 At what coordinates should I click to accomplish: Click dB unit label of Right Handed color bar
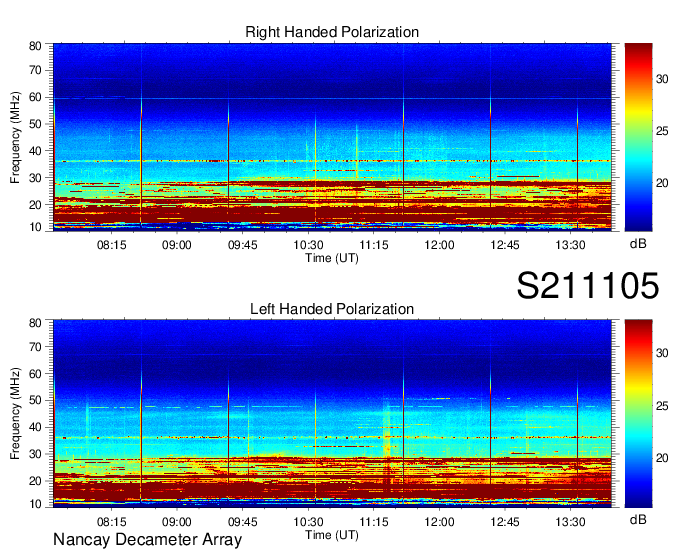(x=638, y=244)
